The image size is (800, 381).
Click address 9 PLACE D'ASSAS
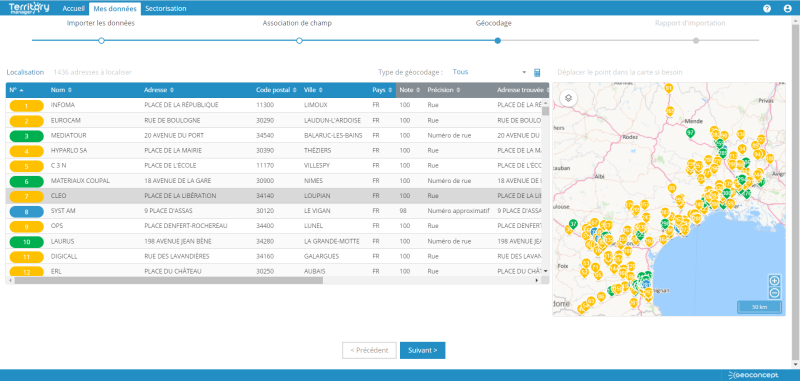(x=168, y=211)
